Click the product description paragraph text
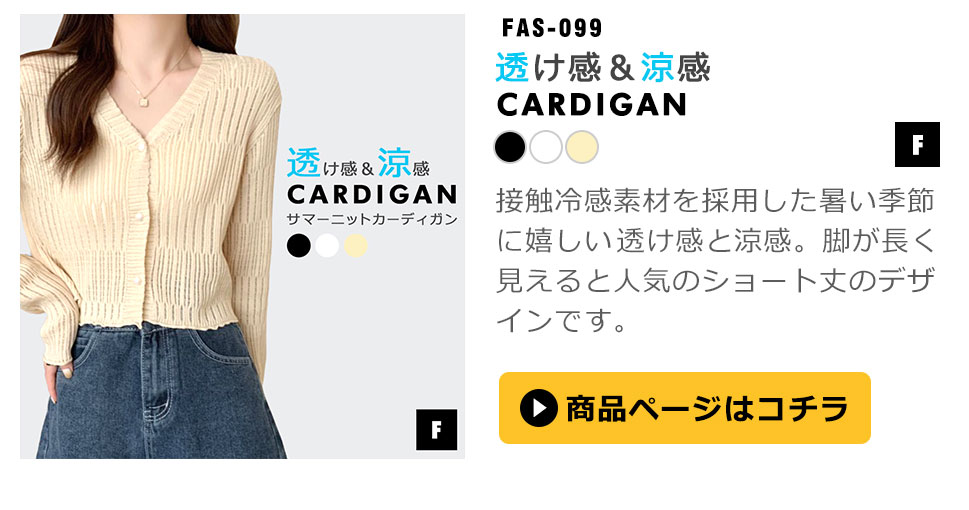Image resolution: width=969 pixels, height=510 pixels. [716, 261]
